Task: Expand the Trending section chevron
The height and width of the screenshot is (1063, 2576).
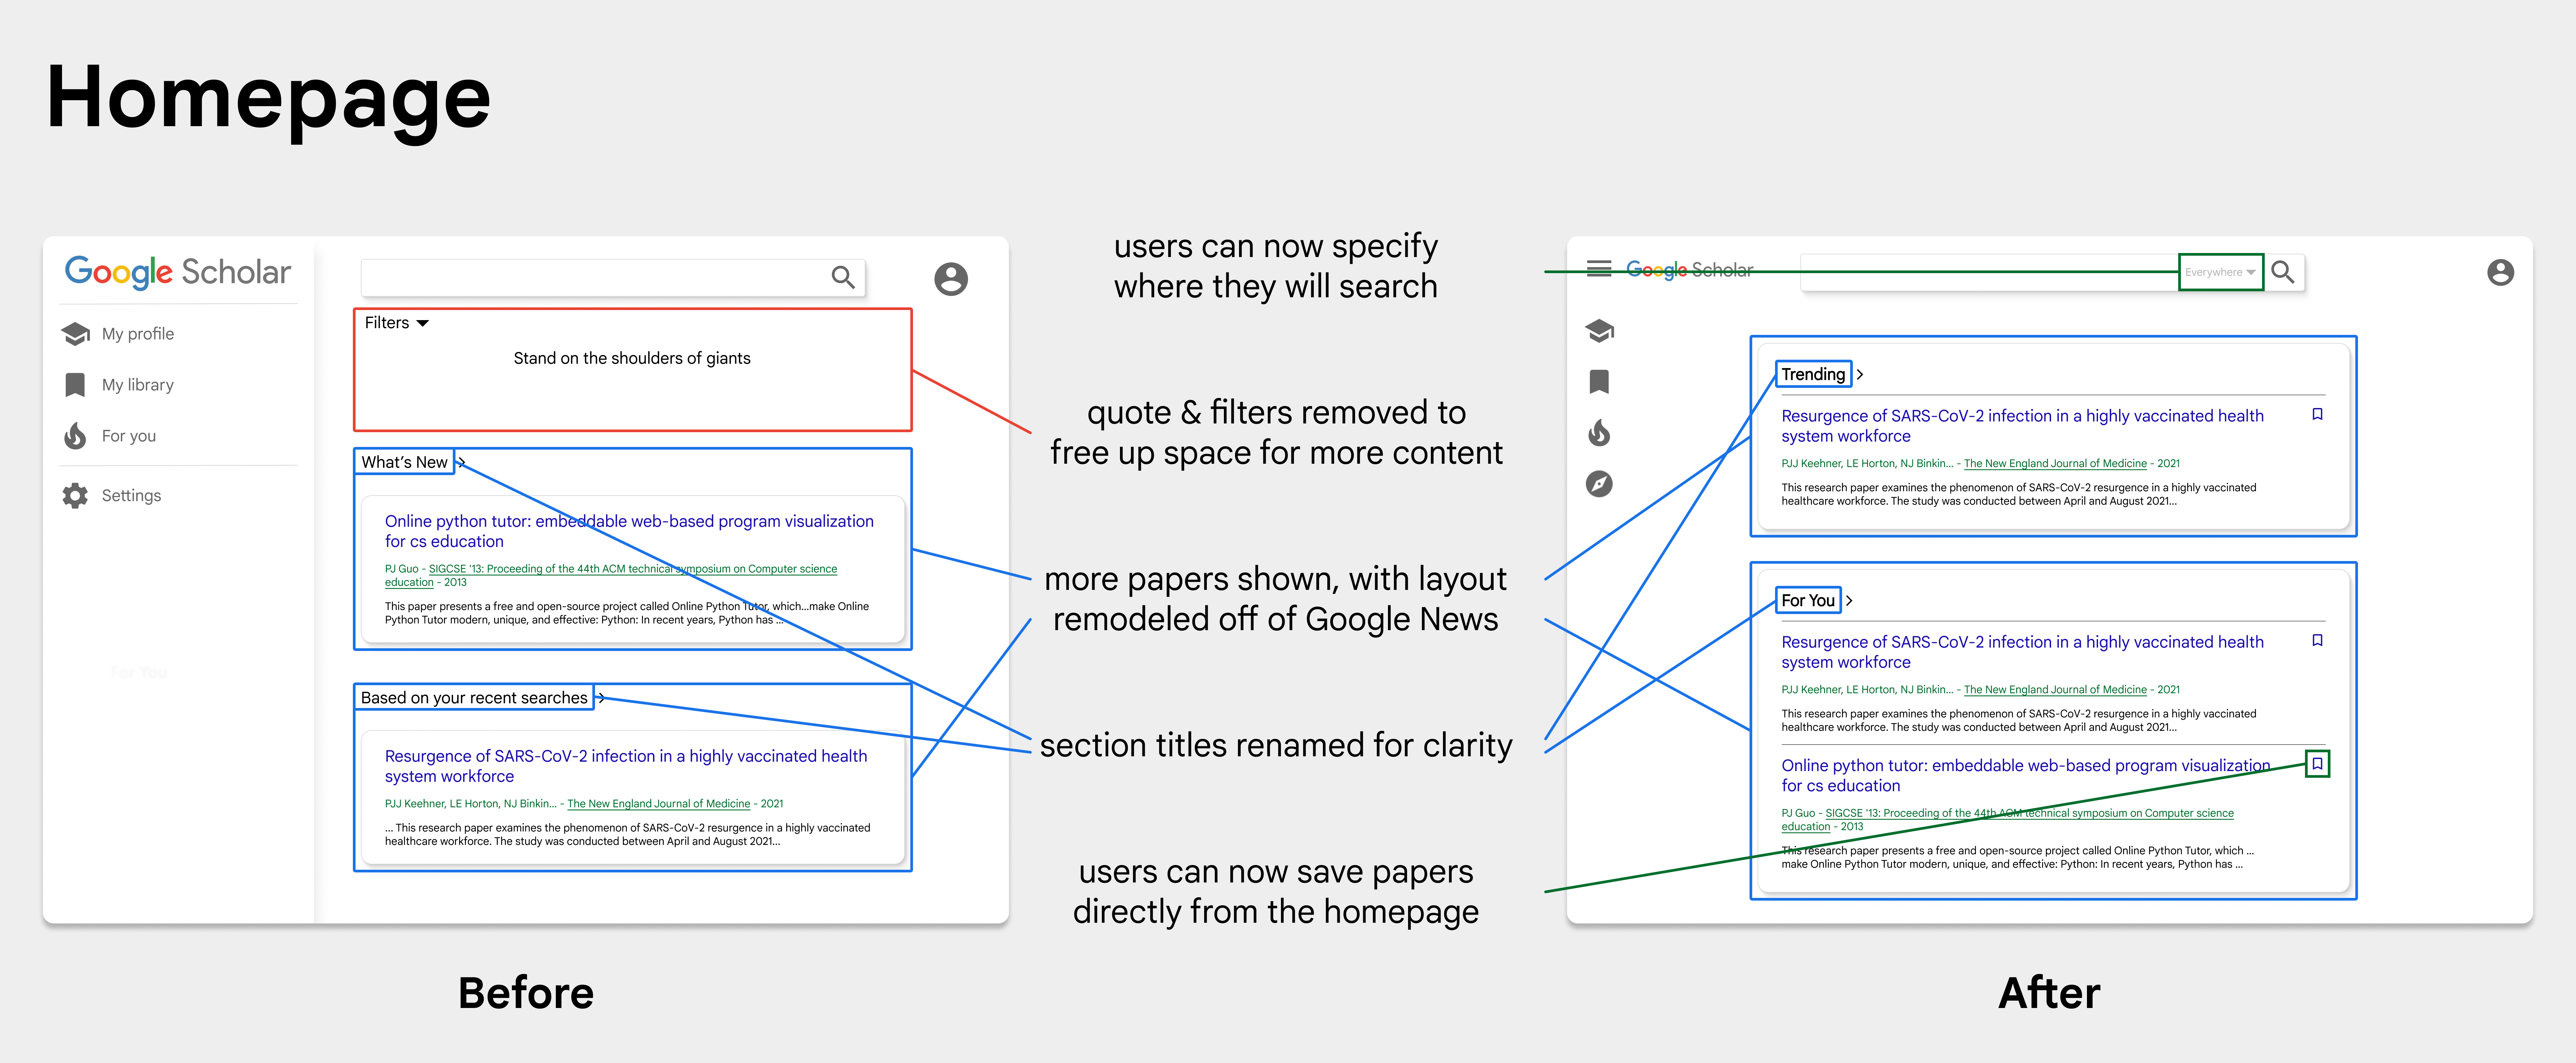Action: (1860, 374)
